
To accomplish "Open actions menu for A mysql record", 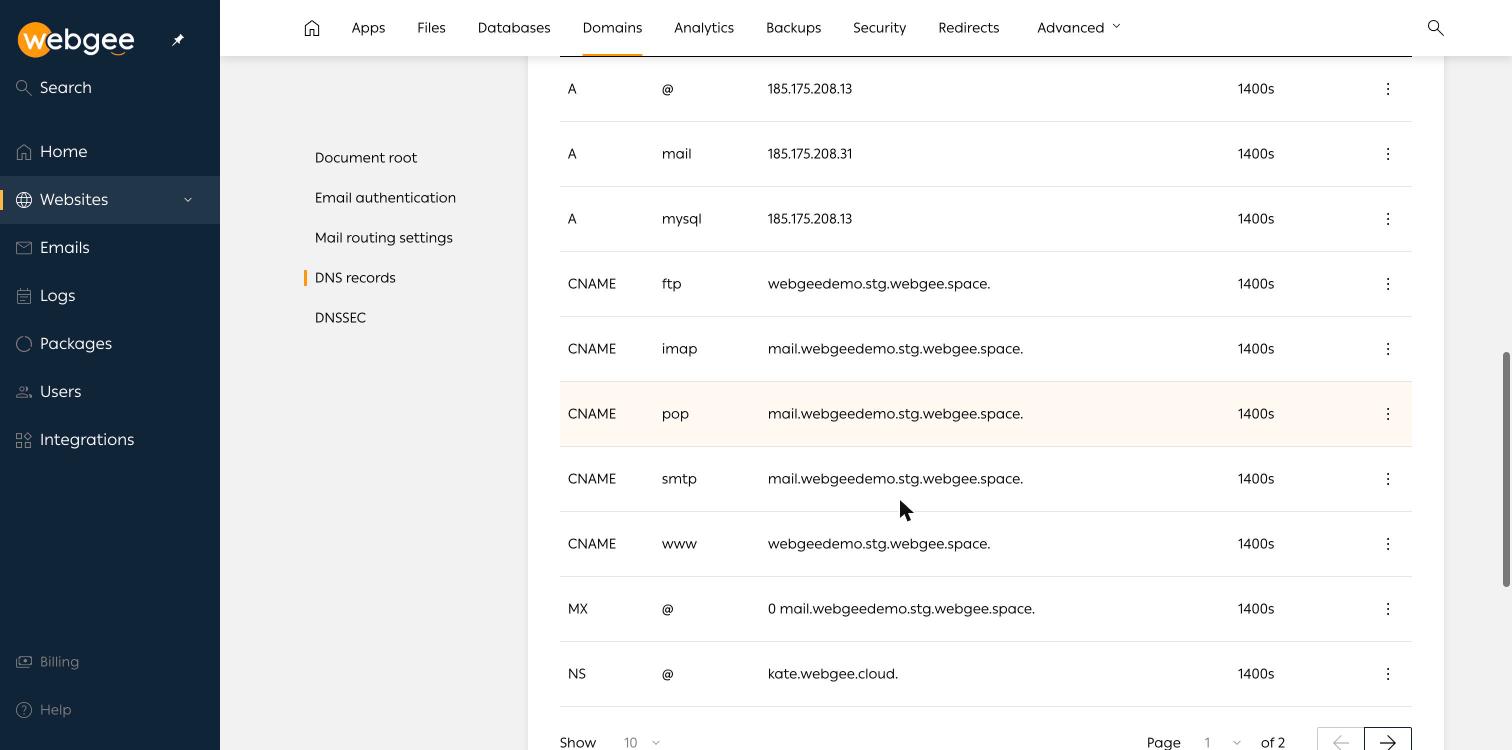I will [1387, 219].
